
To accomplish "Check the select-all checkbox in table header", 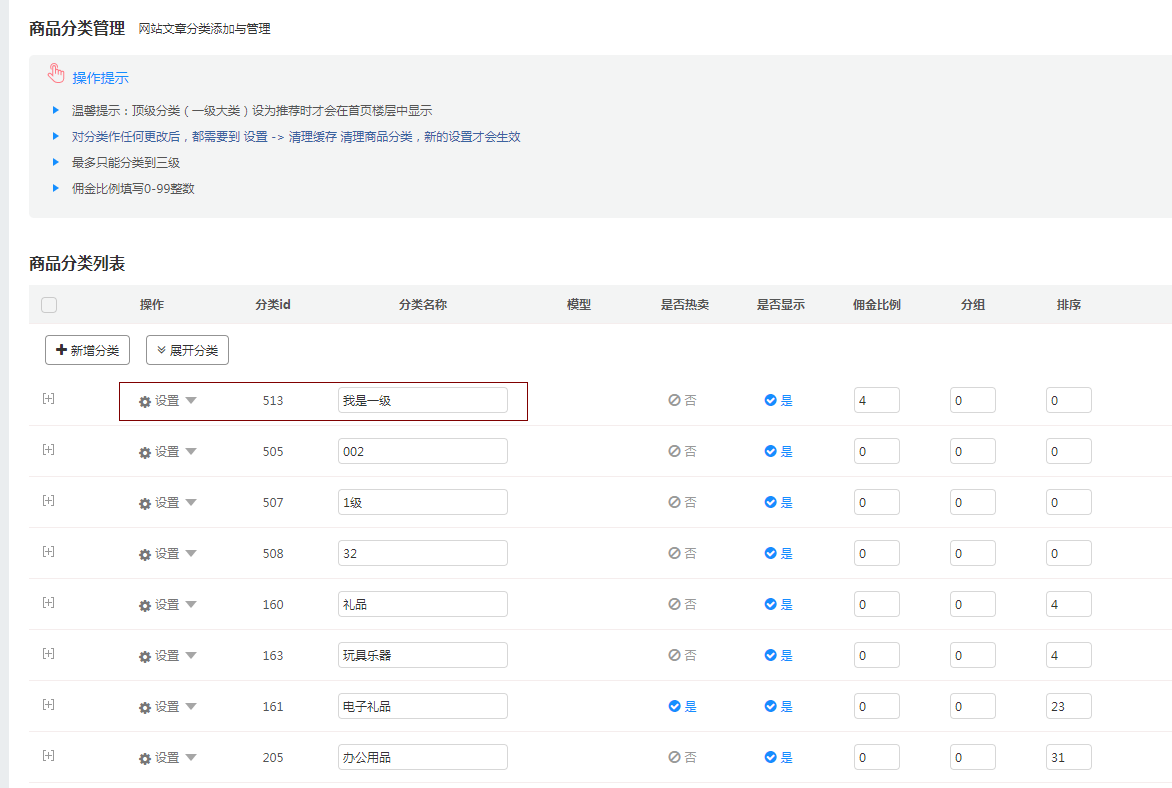I will [x=49, y=305].
